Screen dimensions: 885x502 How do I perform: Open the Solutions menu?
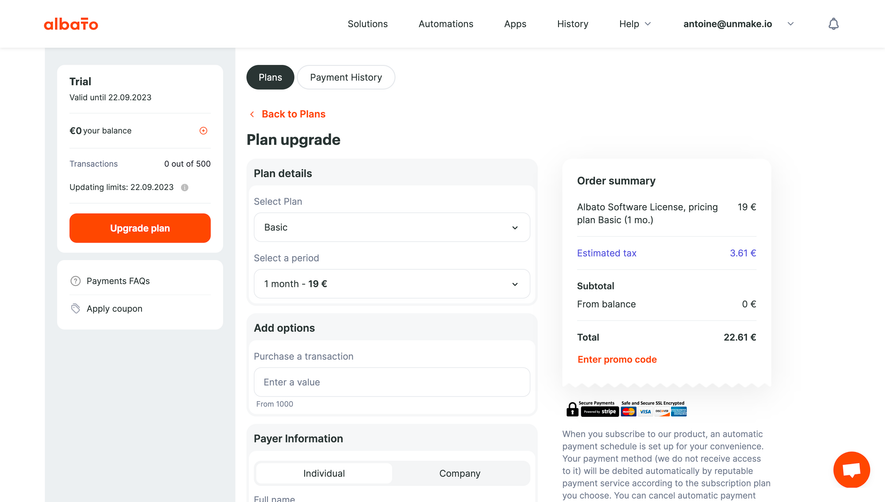[367, 24]
